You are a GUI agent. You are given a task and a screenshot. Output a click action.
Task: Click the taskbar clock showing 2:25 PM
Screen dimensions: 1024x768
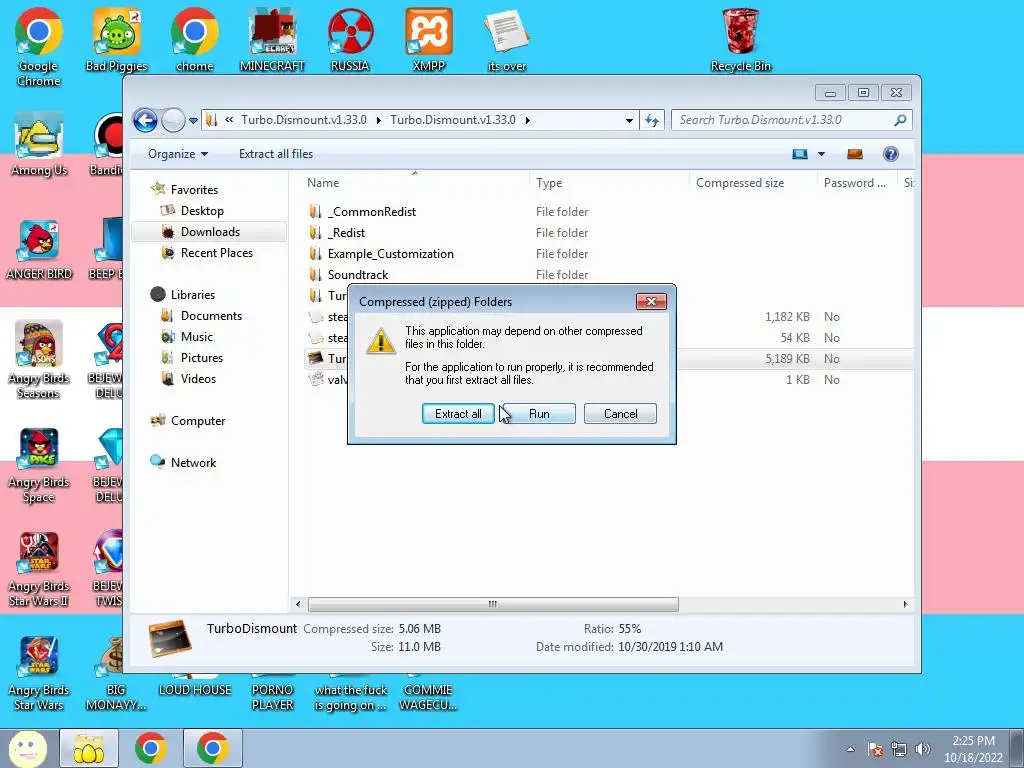(x=973, y=748)
